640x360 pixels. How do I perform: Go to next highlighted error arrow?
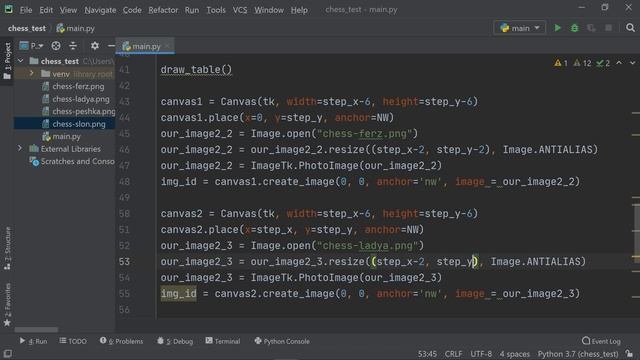pyautogui.click(x=632, y=63)
